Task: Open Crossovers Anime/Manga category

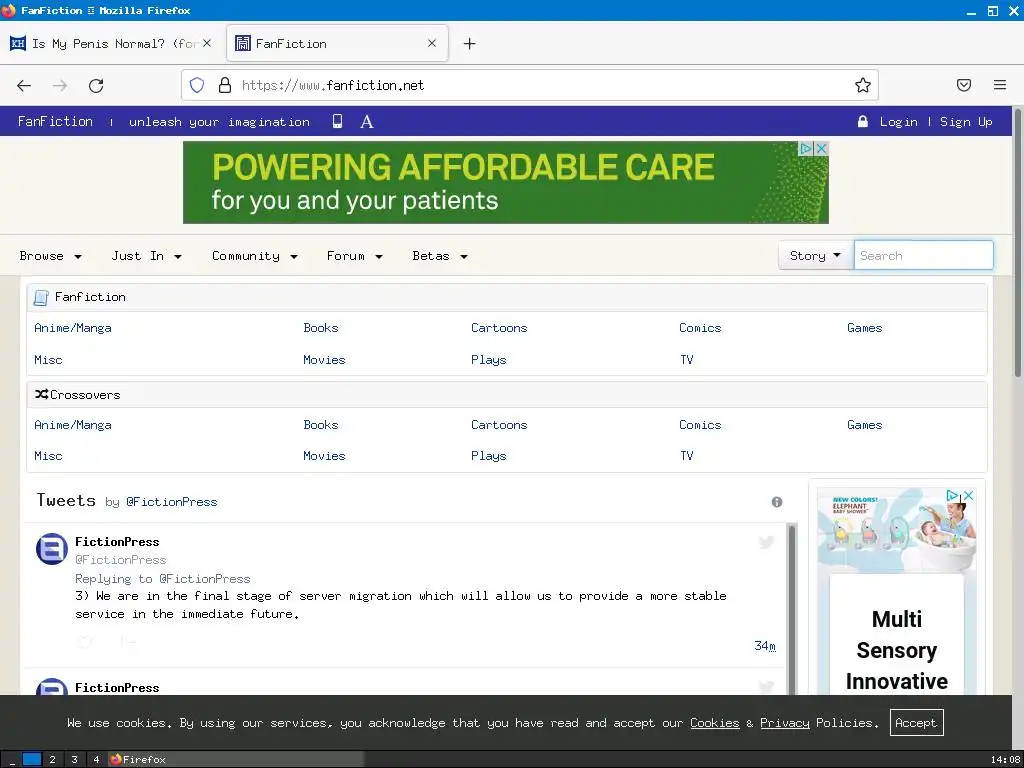Action: click(72, 425)
